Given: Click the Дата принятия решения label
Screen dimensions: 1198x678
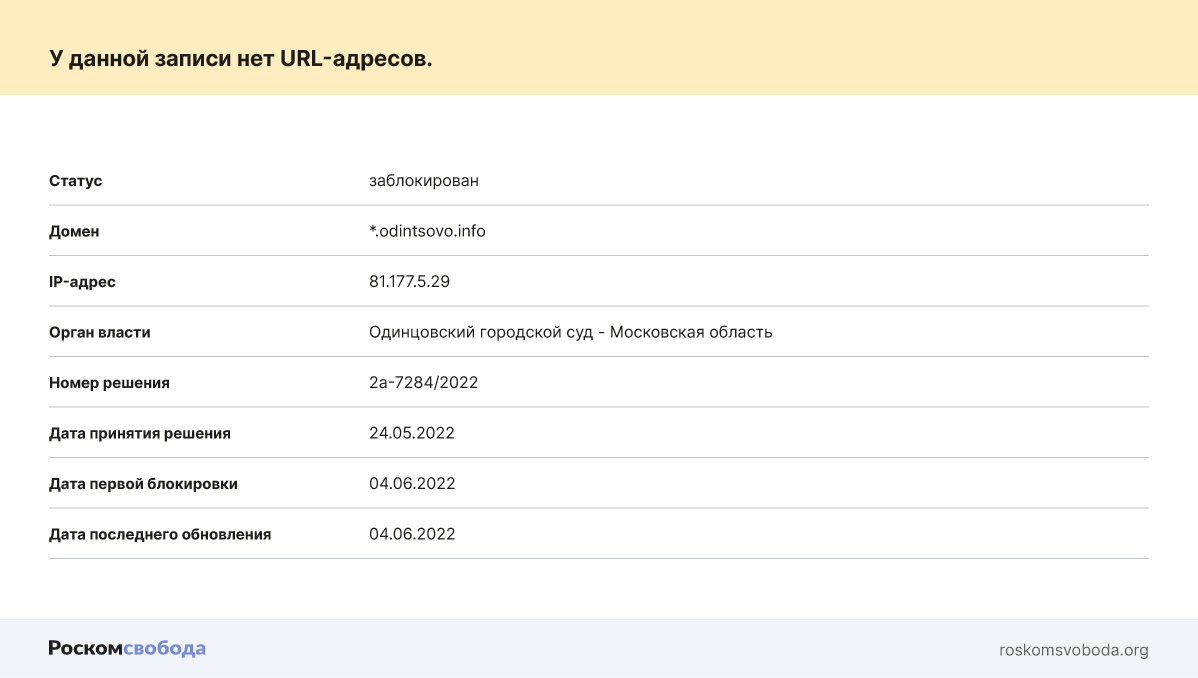Looking at the screenshot, I should (x=140, y=433).
